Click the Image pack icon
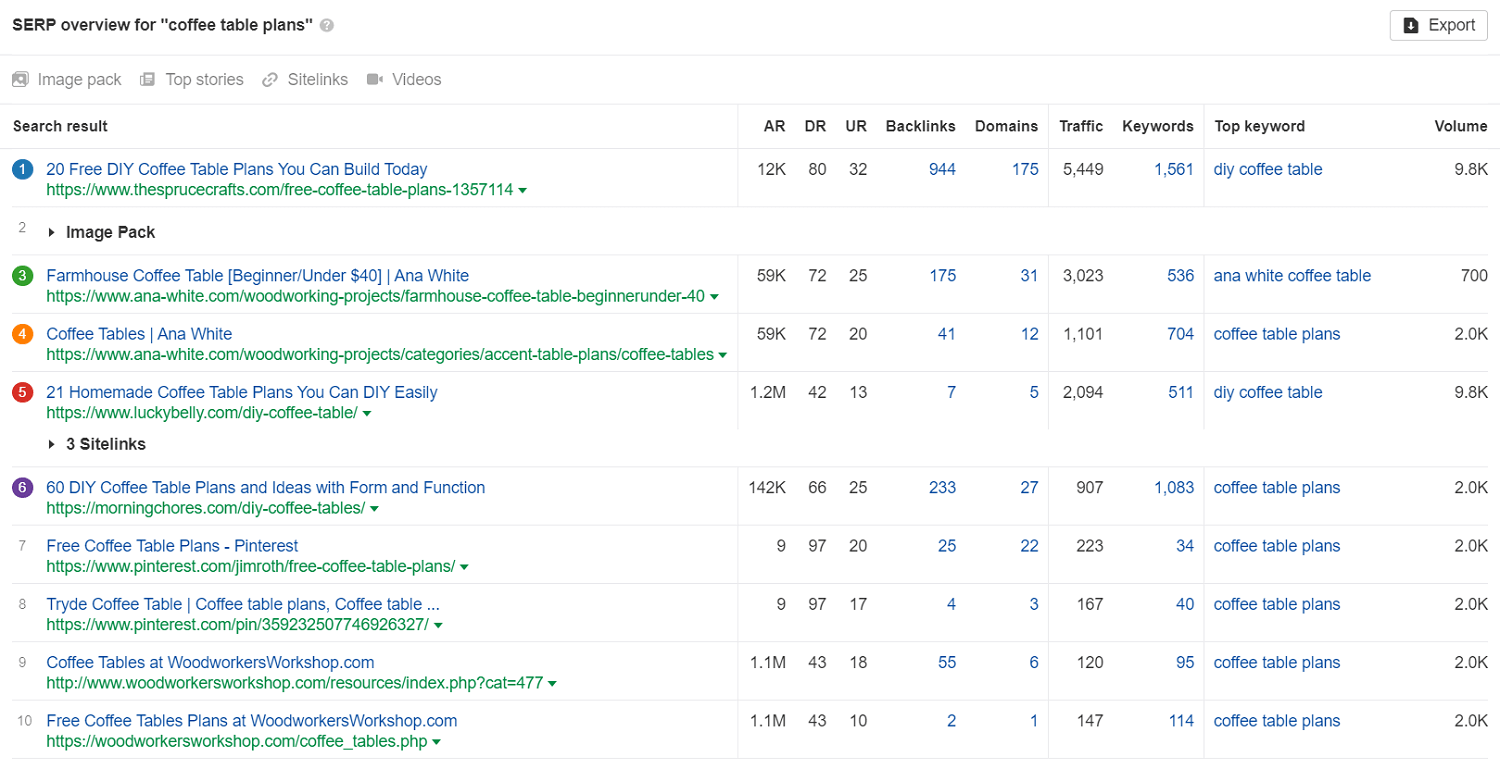Image resolution: width=1500 pixels, height=769 pixels. (20, 79)
